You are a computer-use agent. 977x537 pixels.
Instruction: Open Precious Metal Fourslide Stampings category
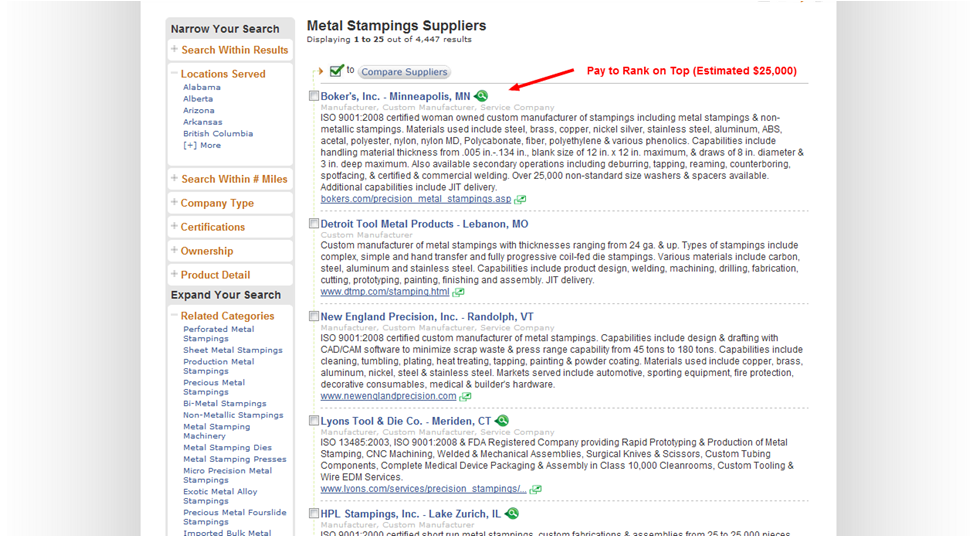(x=235, y=517)
